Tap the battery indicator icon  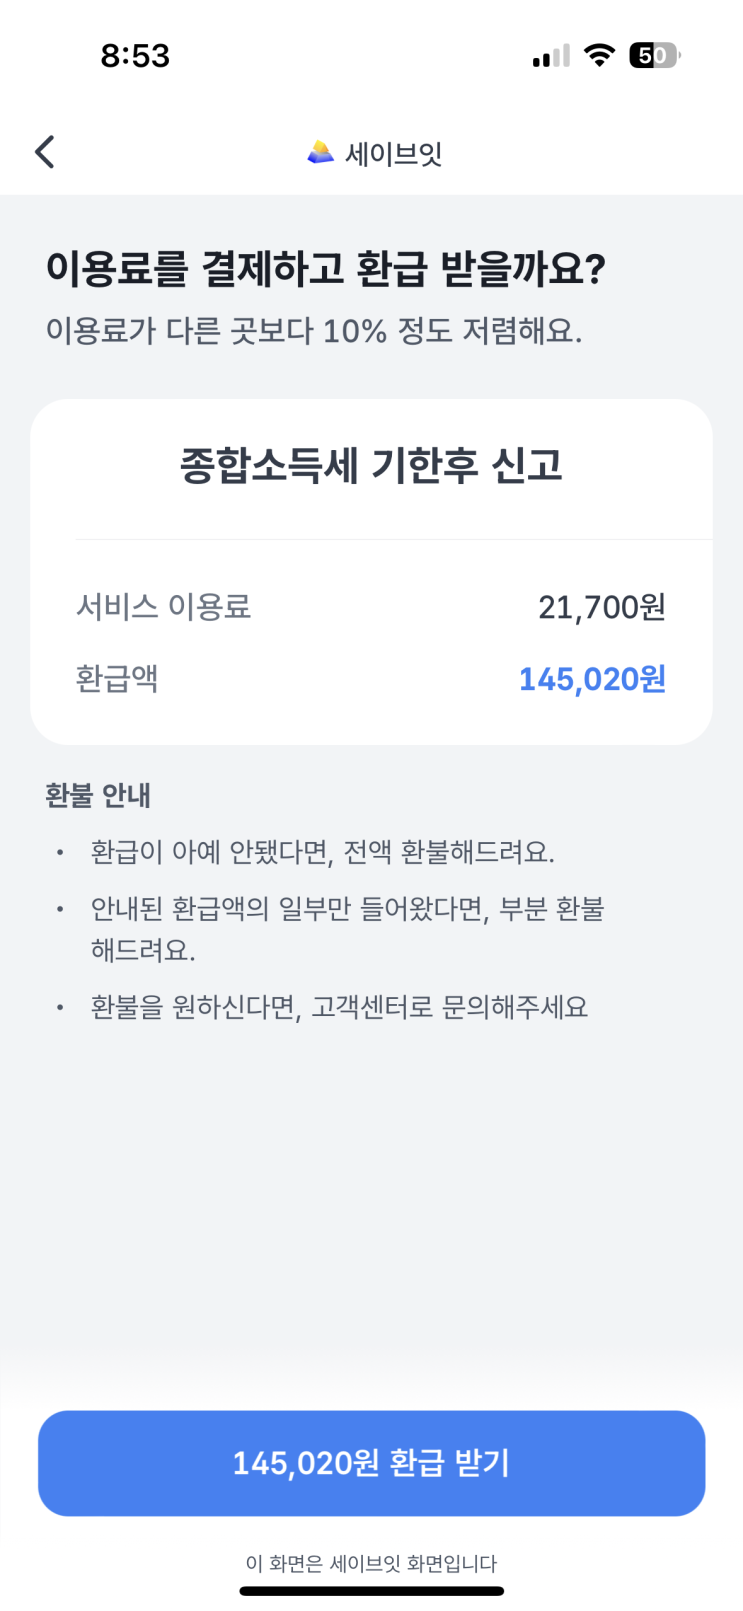point(654,55)
